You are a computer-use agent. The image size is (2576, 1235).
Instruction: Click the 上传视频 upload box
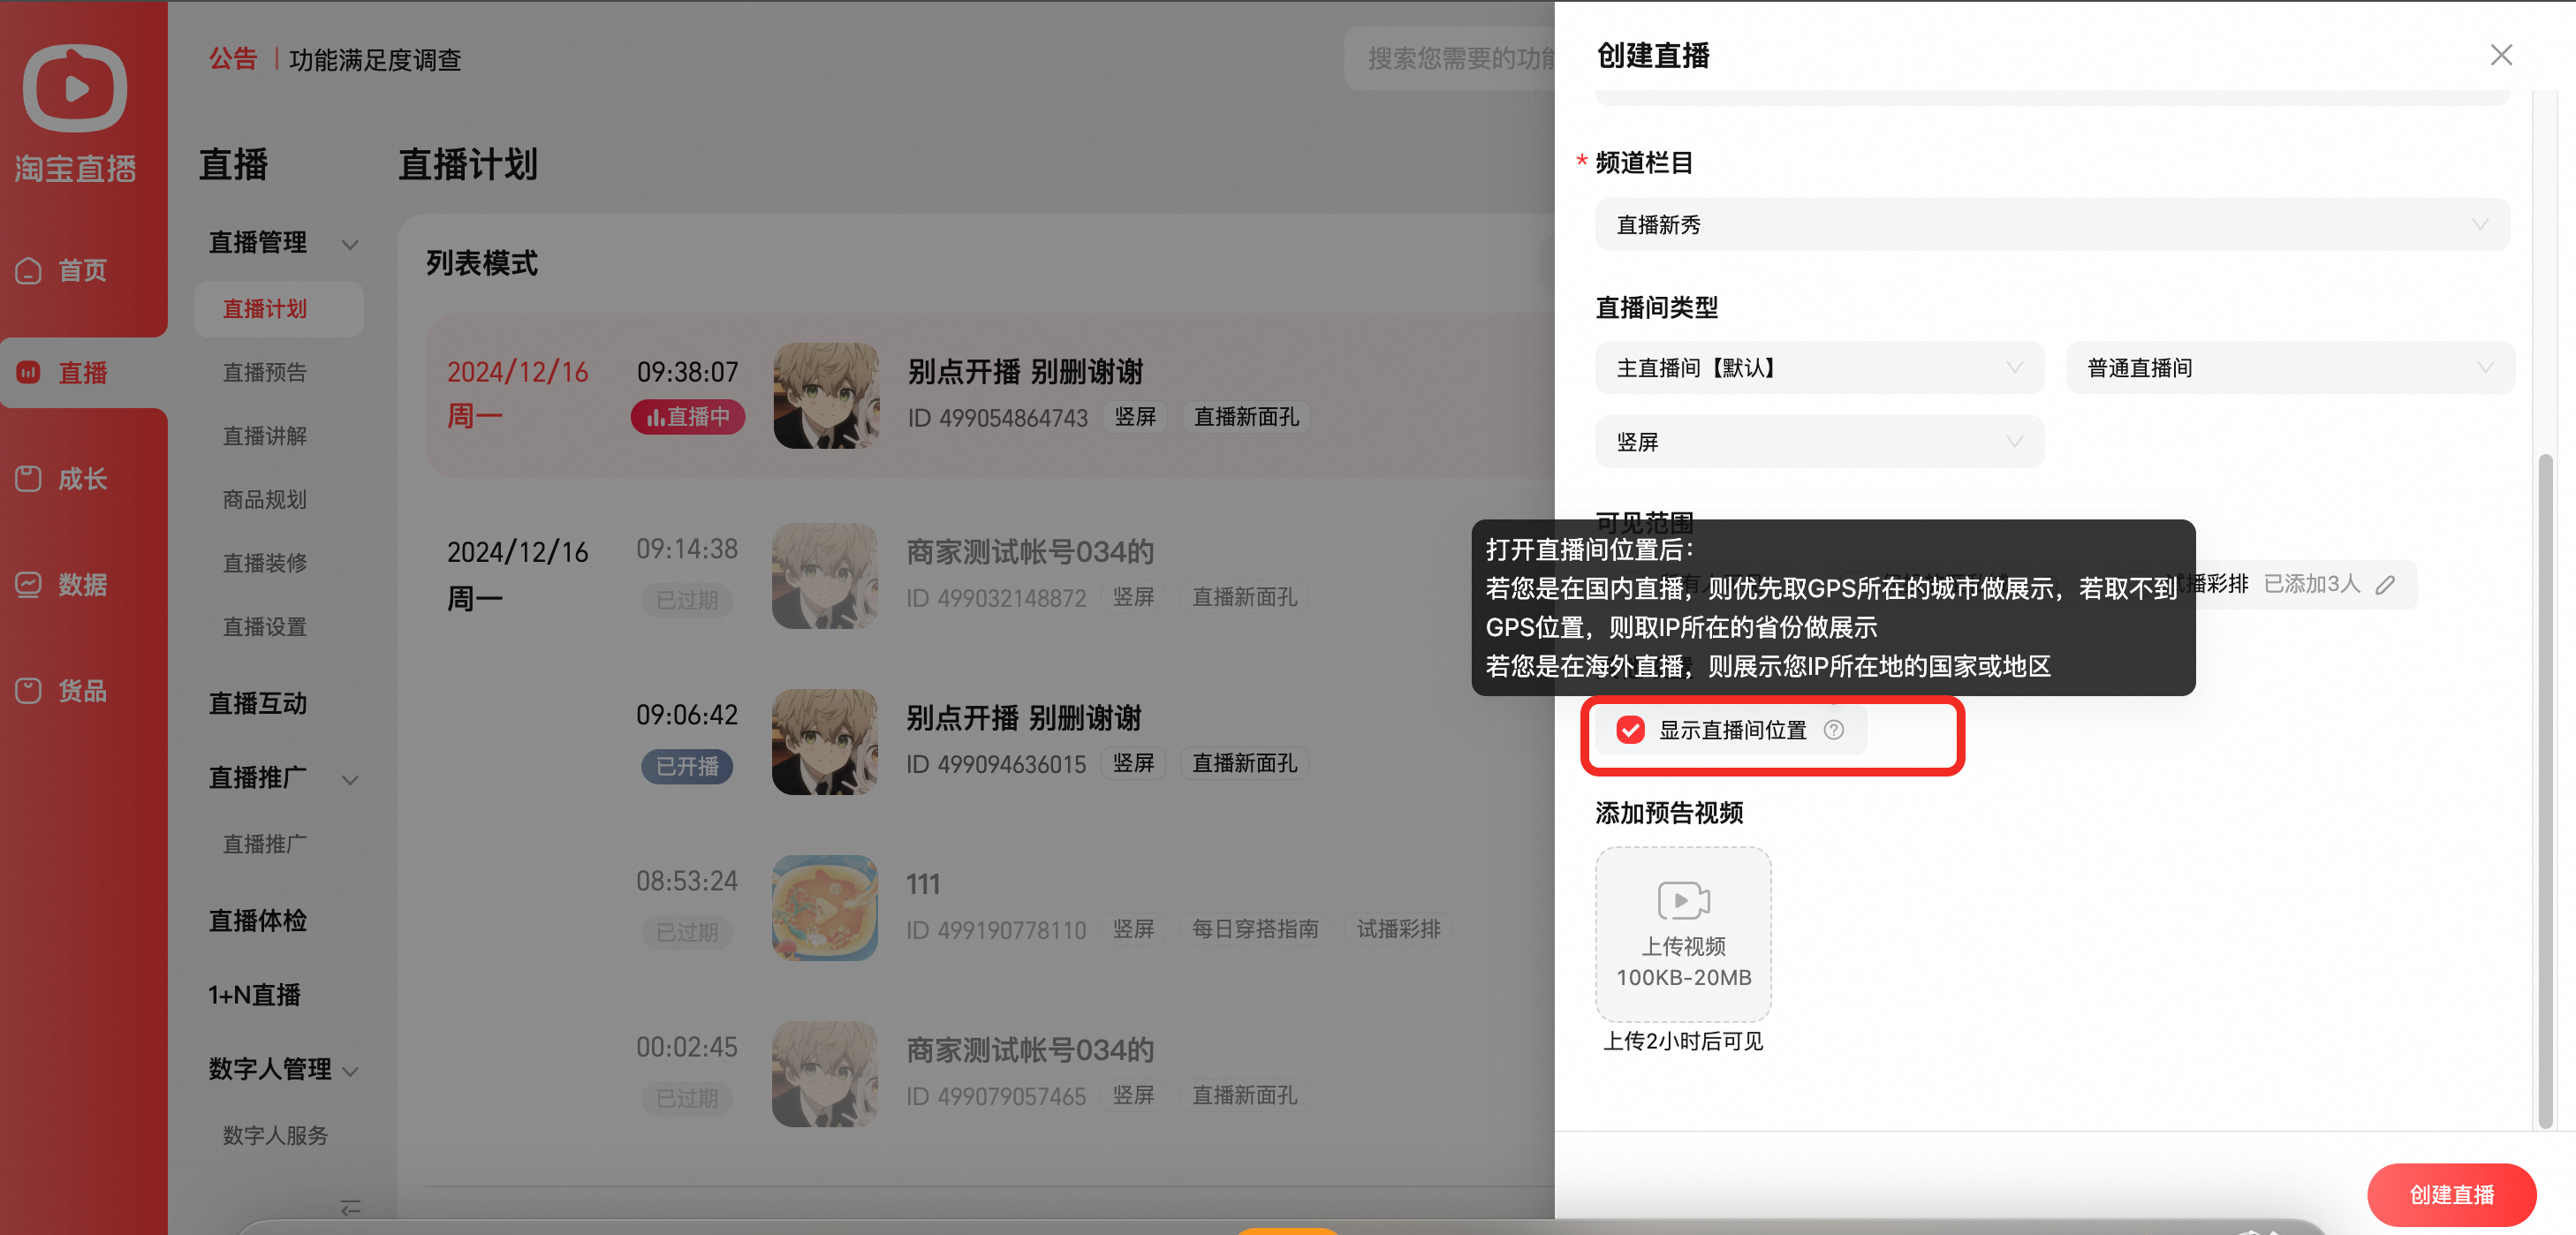point(1683,934)
